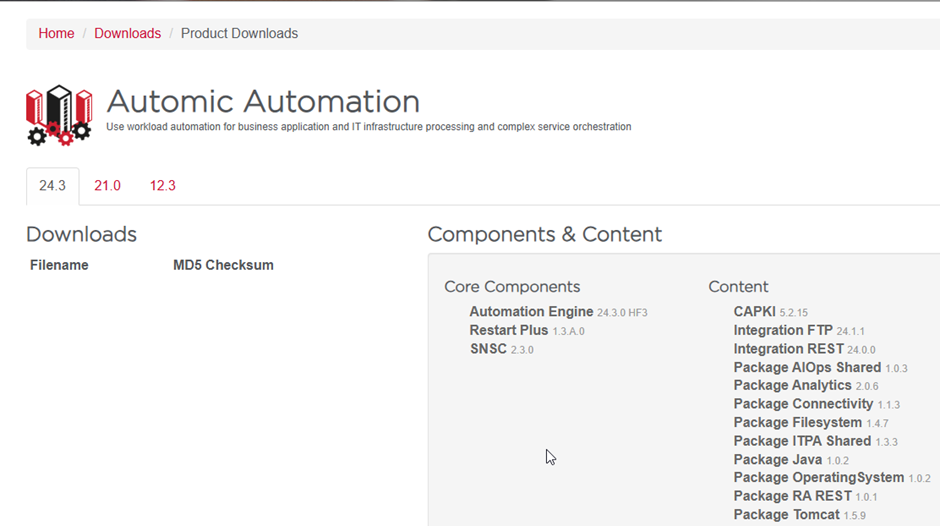Click the workload automation description text
Viewport: 940px width, 526px height.
click(x=369, y=127)
